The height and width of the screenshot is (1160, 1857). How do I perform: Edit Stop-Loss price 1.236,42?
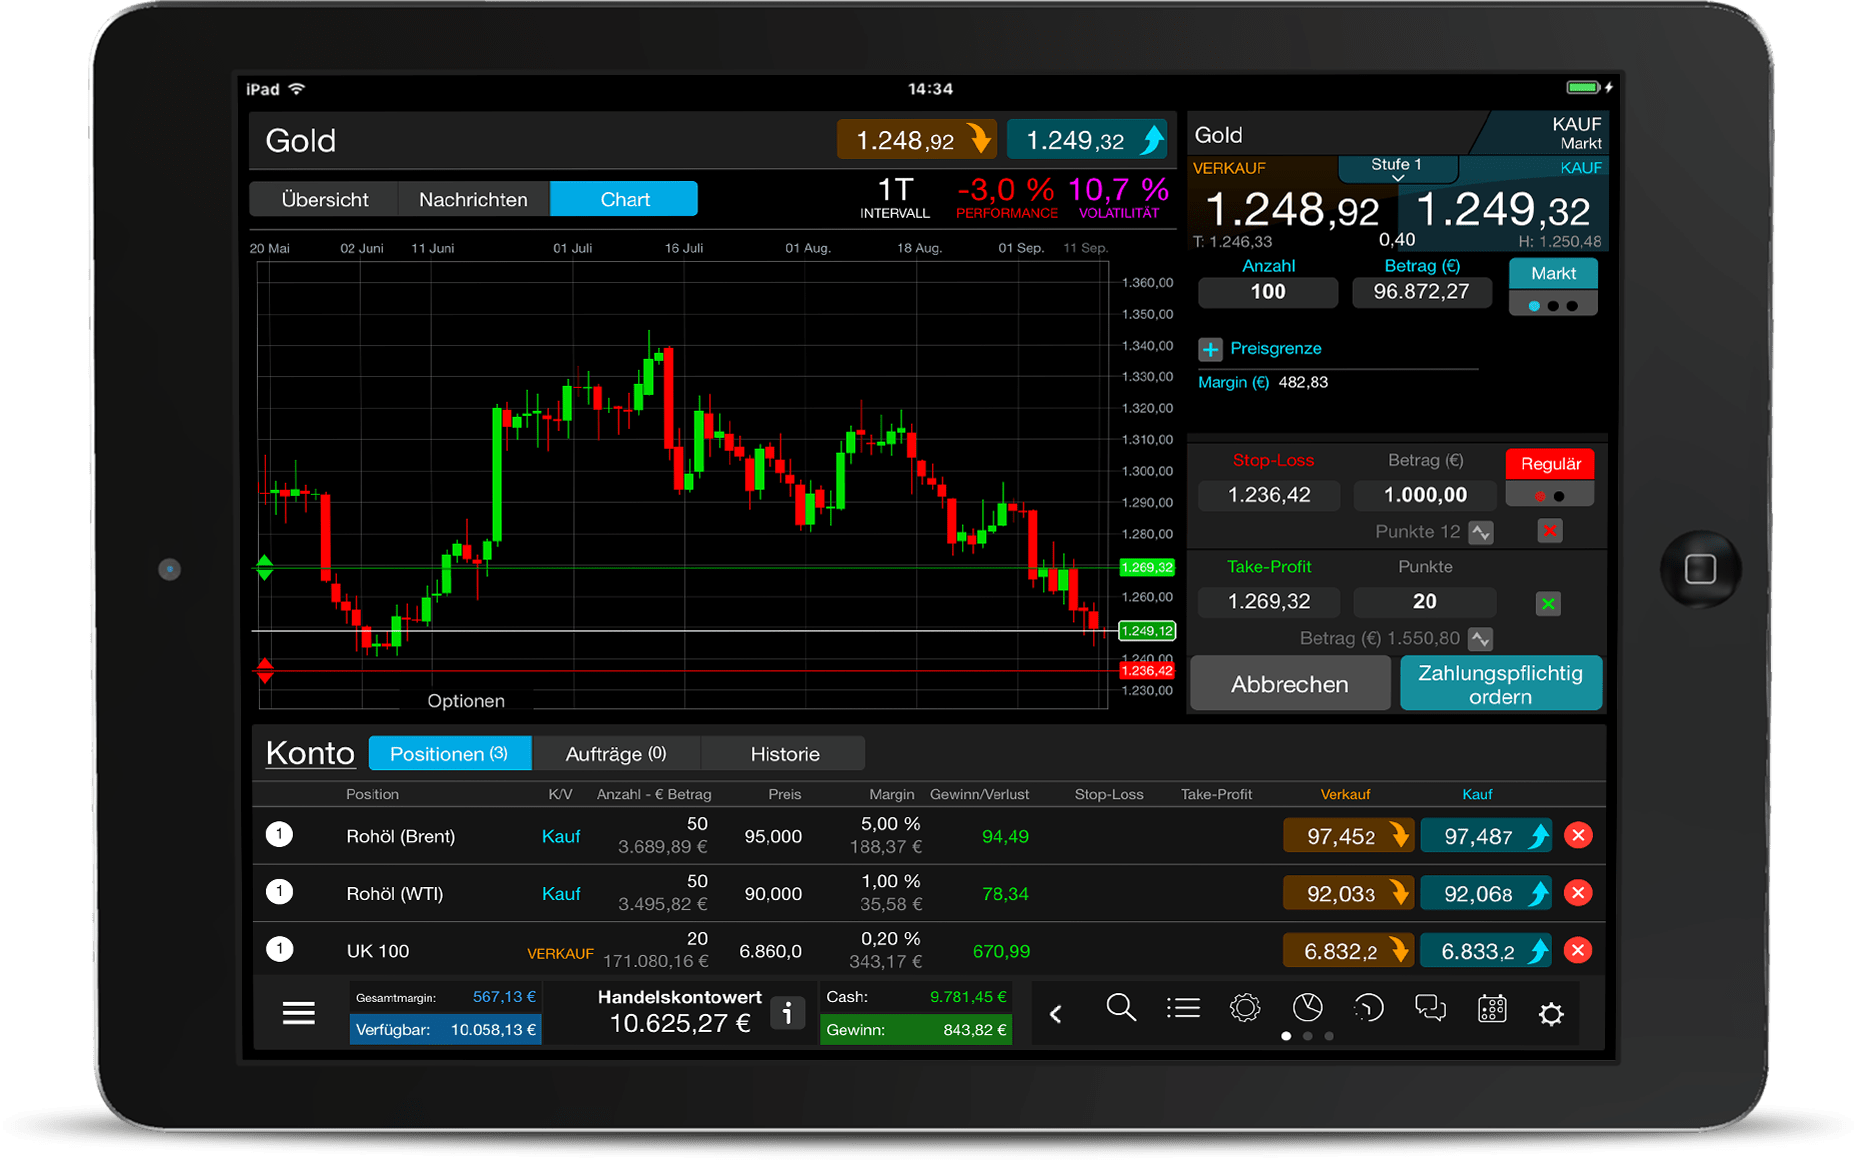pyautogui.click(x=1269, y=495)
